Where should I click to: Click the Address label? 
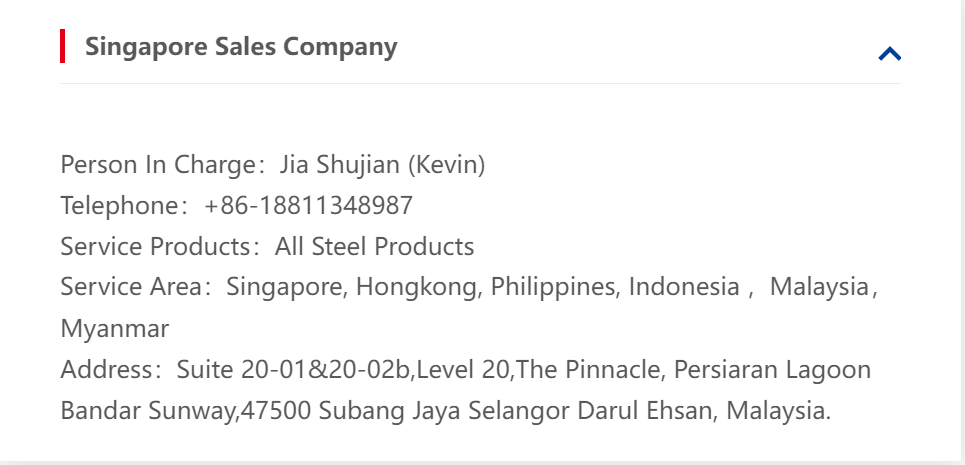[107, 370]
